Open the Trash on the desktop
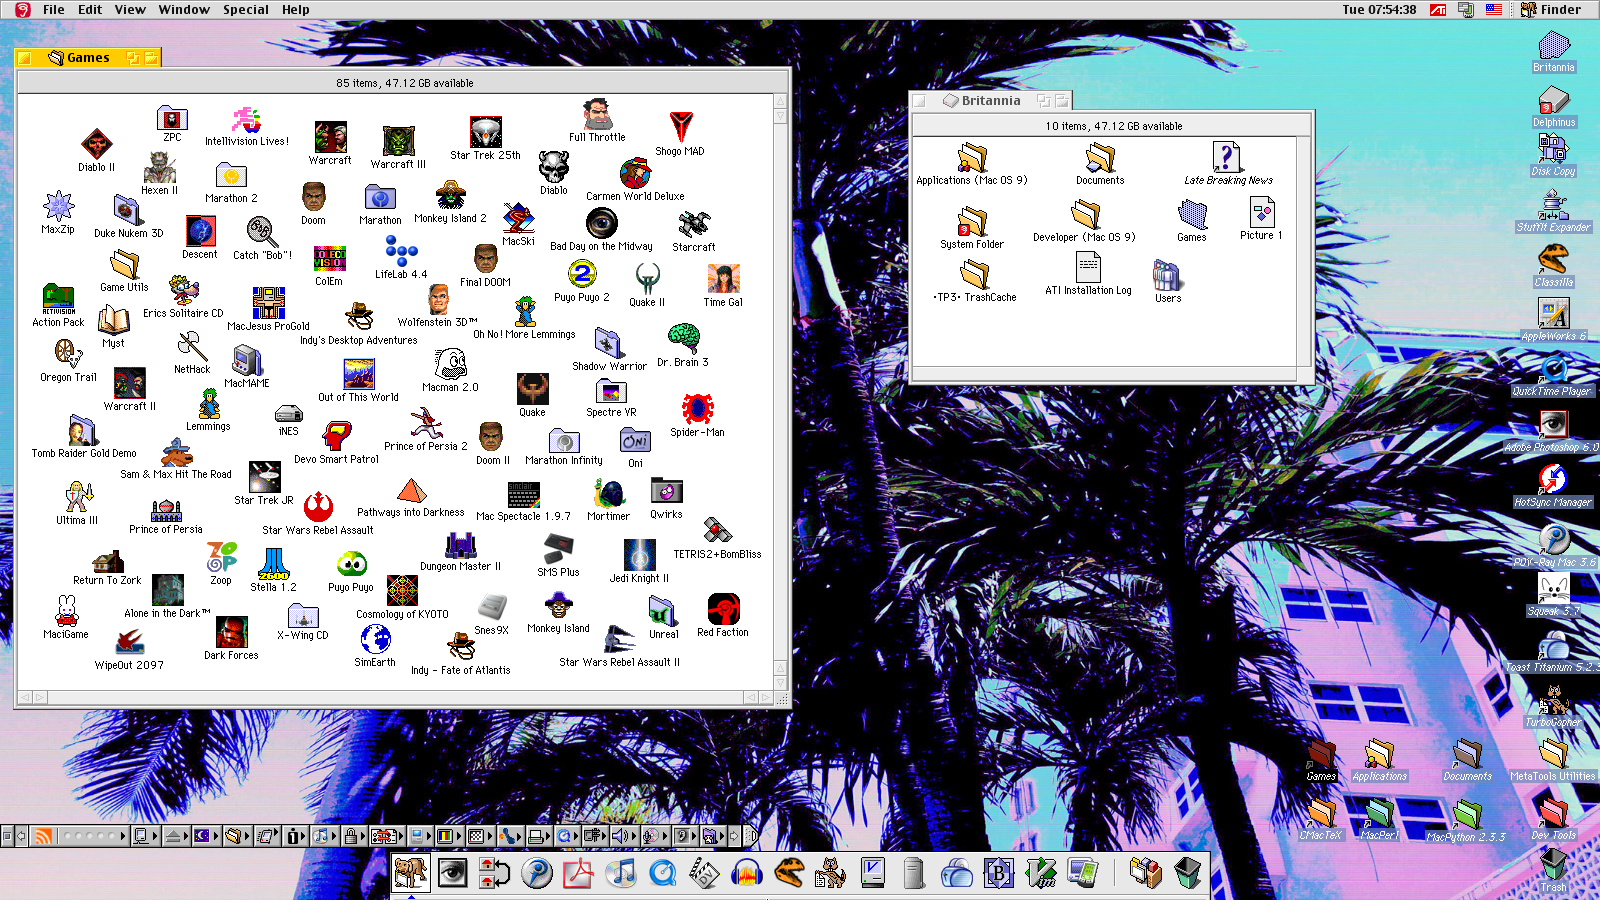Viewport: 1600px width, 900px height. [x=1553, y=864]
